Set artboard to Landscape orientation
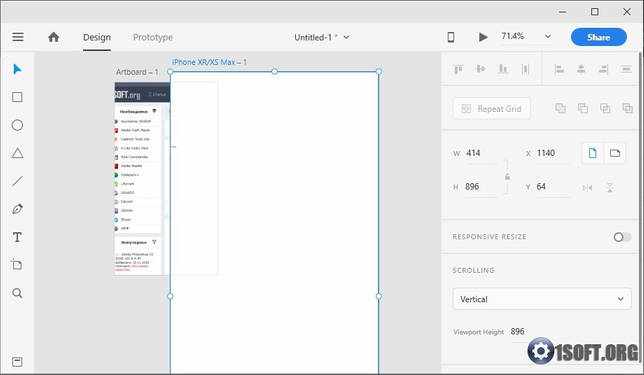 click(615, 153)
